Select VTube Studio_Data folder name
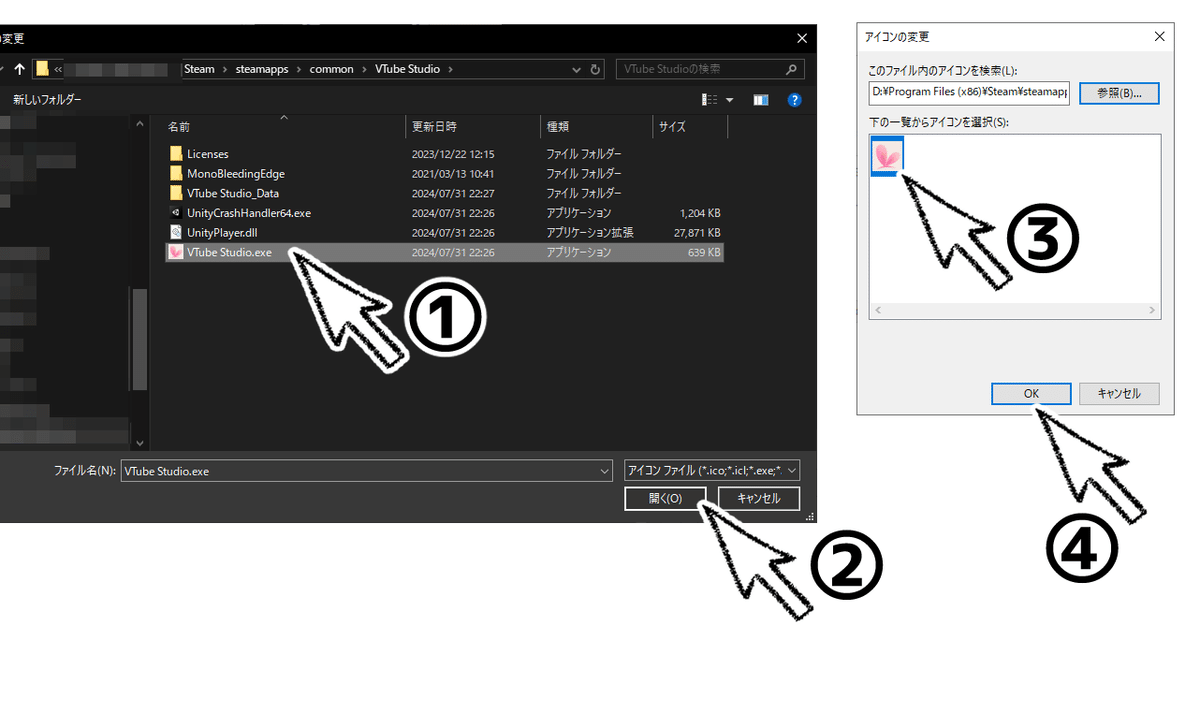 coord(233,193)
